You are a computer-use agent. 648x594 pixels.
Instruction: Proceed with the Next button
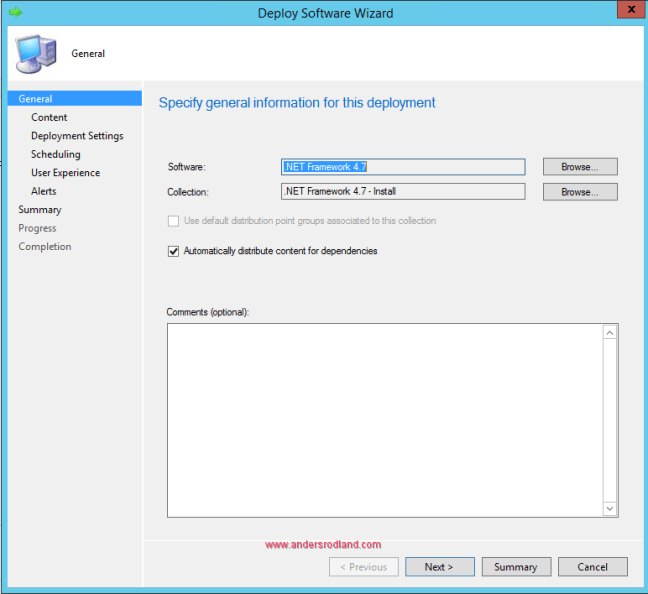tap(440, 567)
